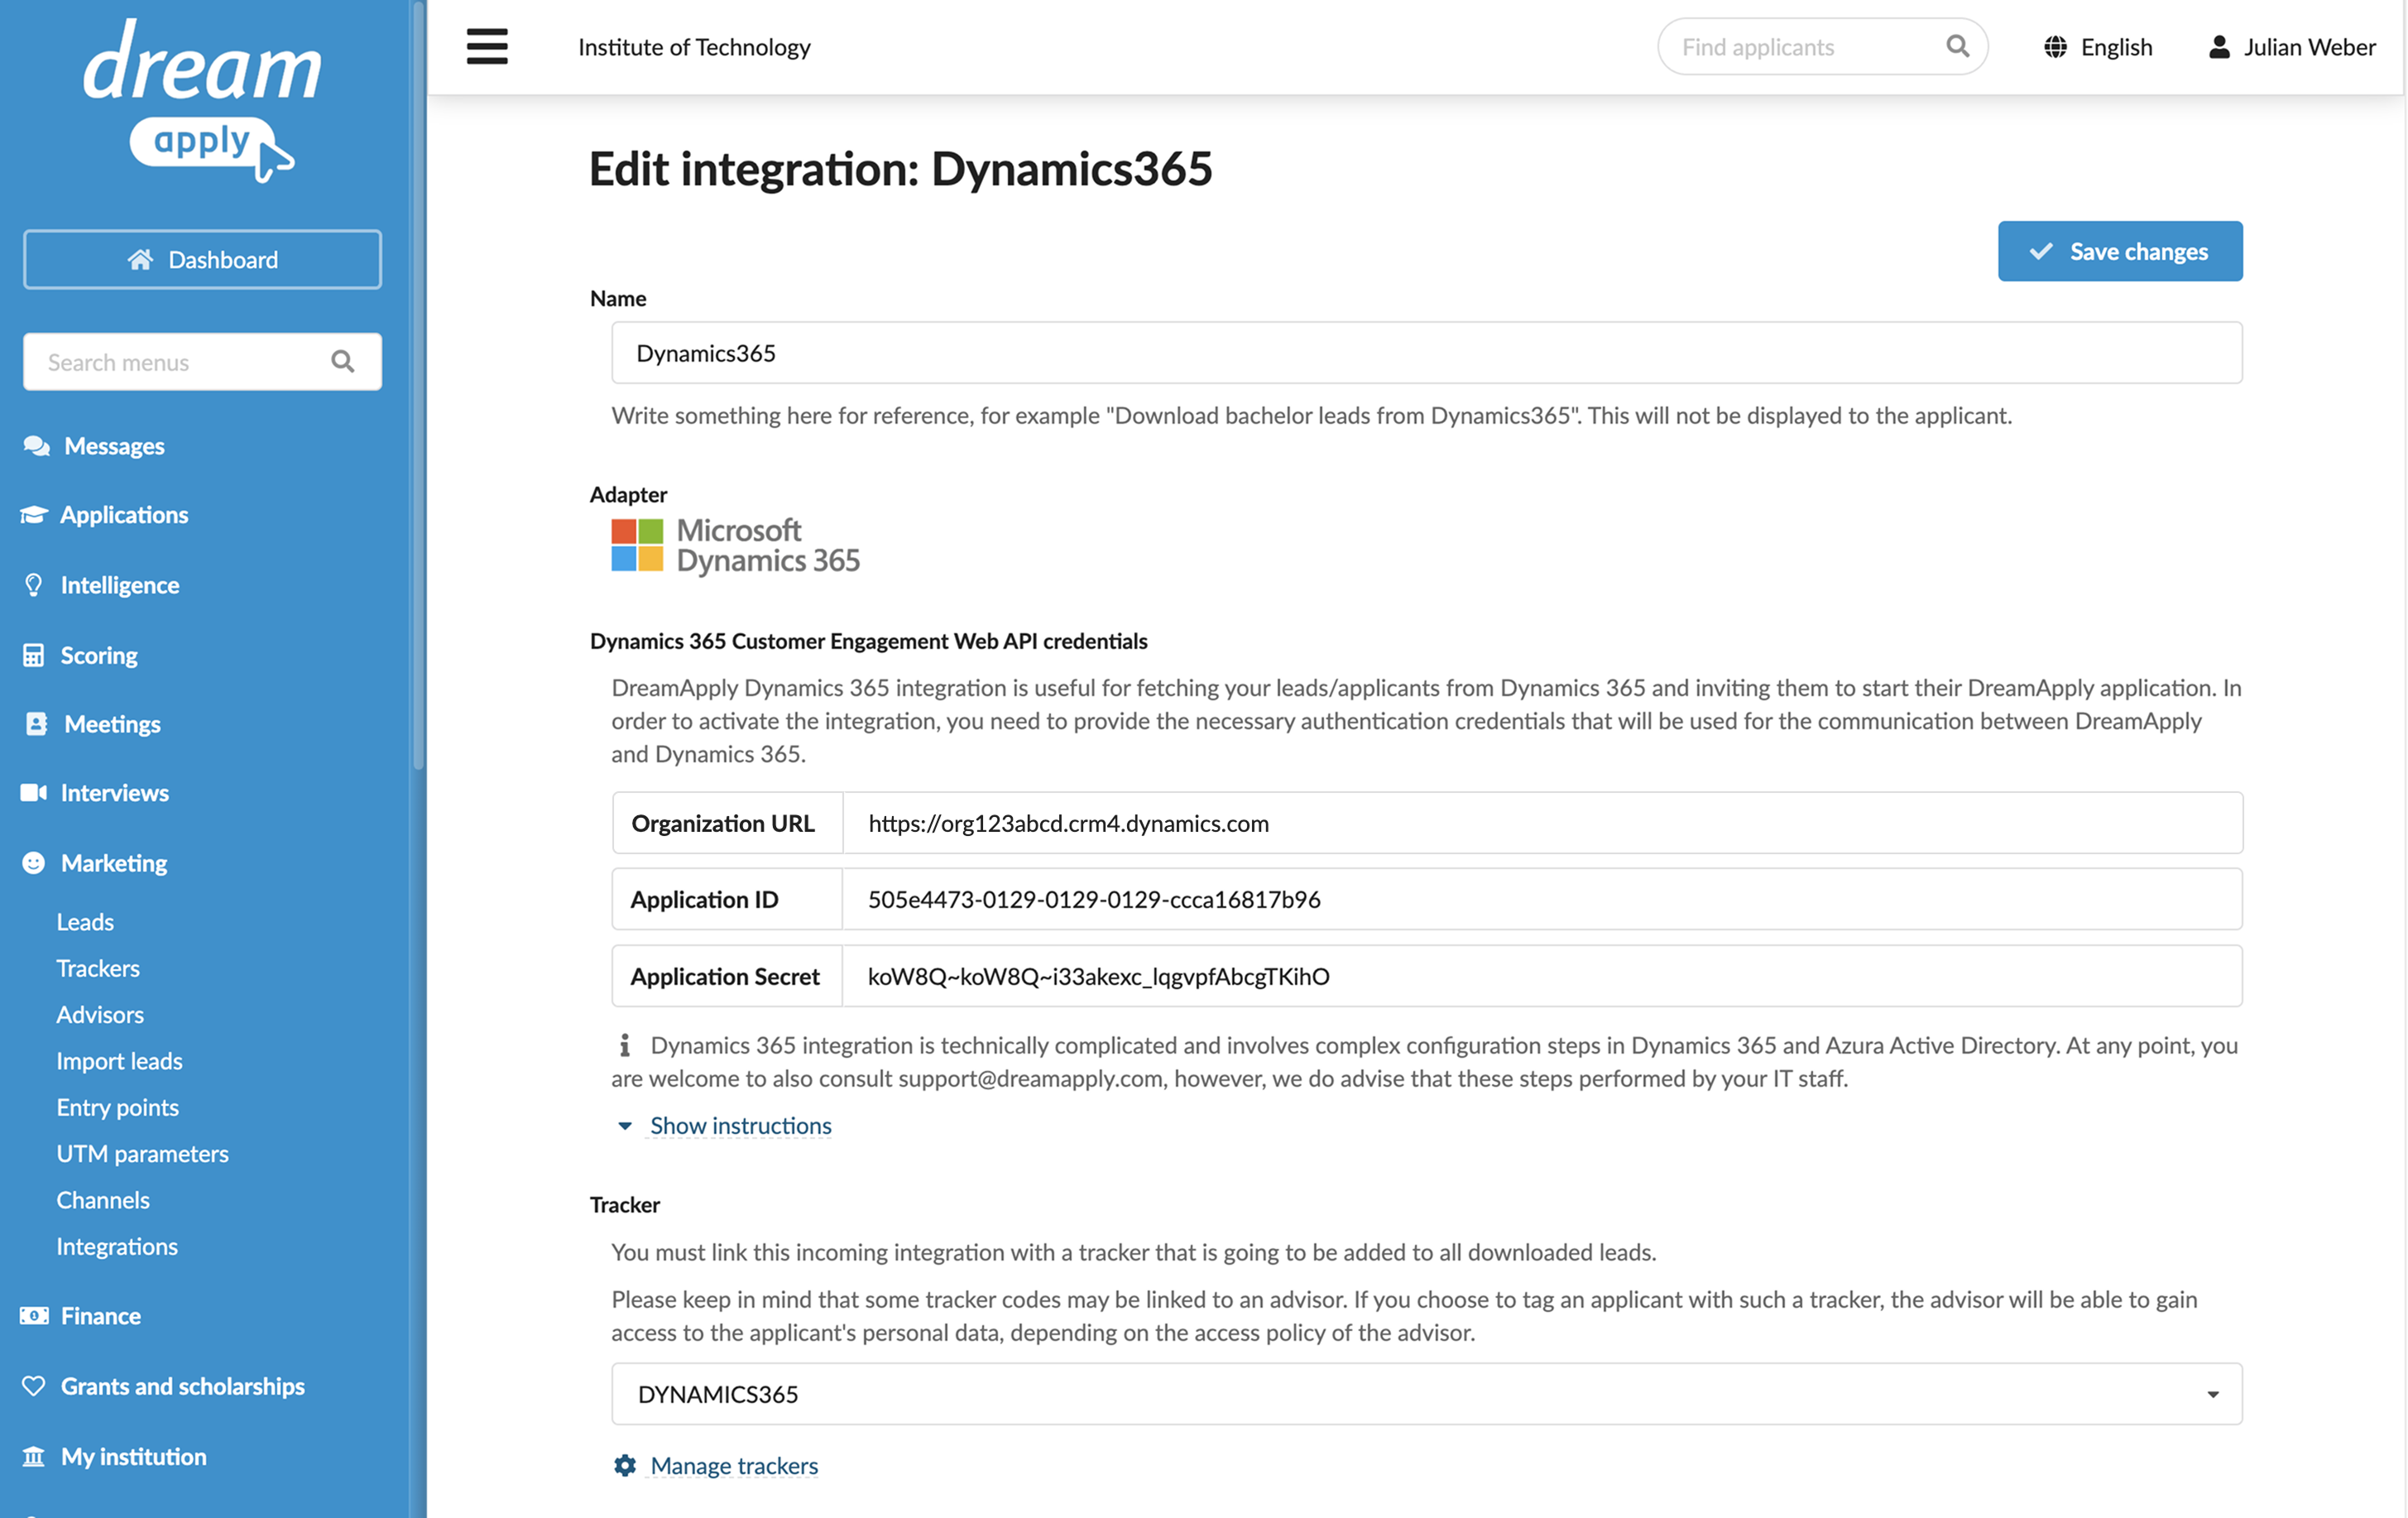
Task: Open the Interviews menu
Action: (115, 793)
